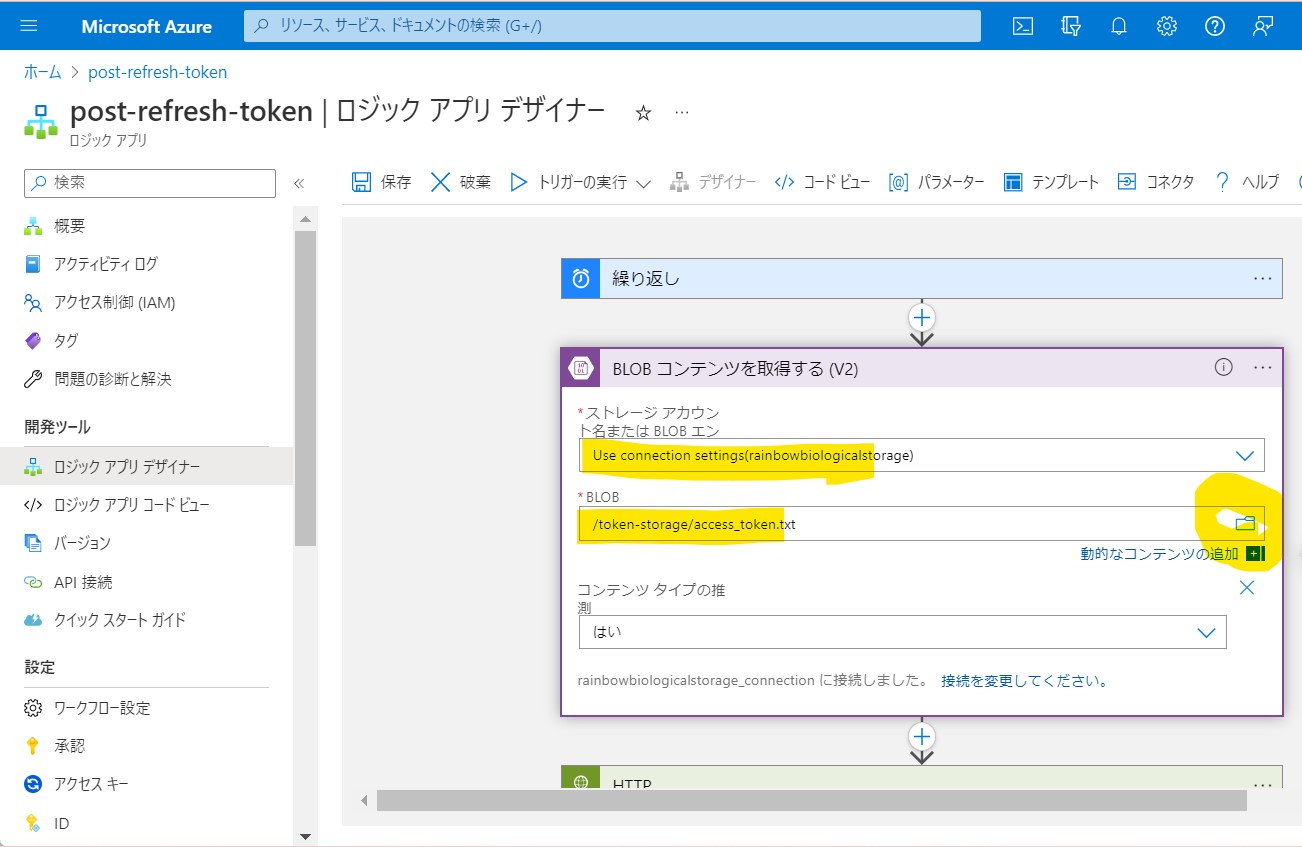
Task: Open ロジック アプリ コード ビュー in the sidebar
Action: click(131, 505)
